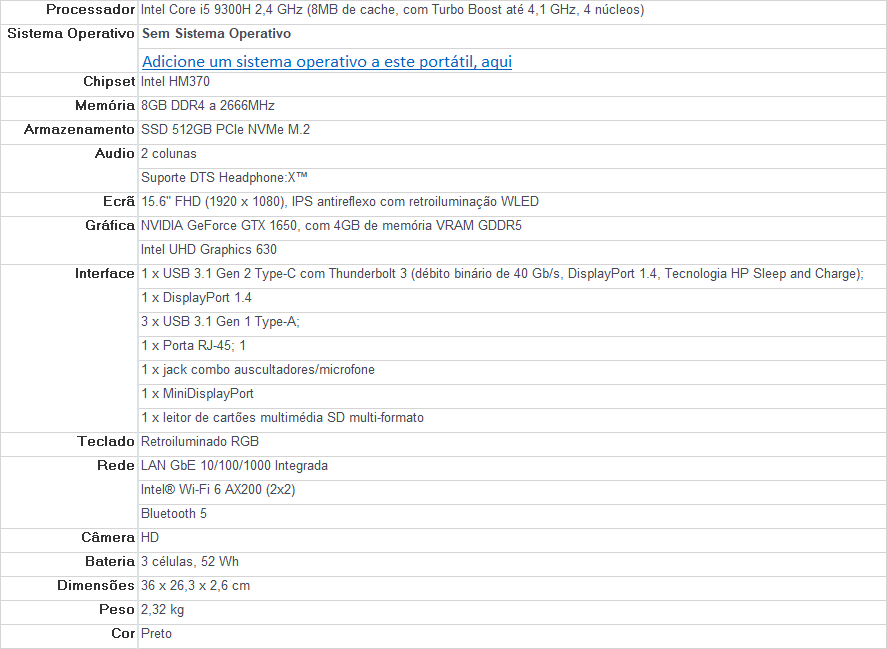Select the '3 células, 52 Wh' battery value
The height and width of the screenshot is (649, 887).
pos(190,562)
